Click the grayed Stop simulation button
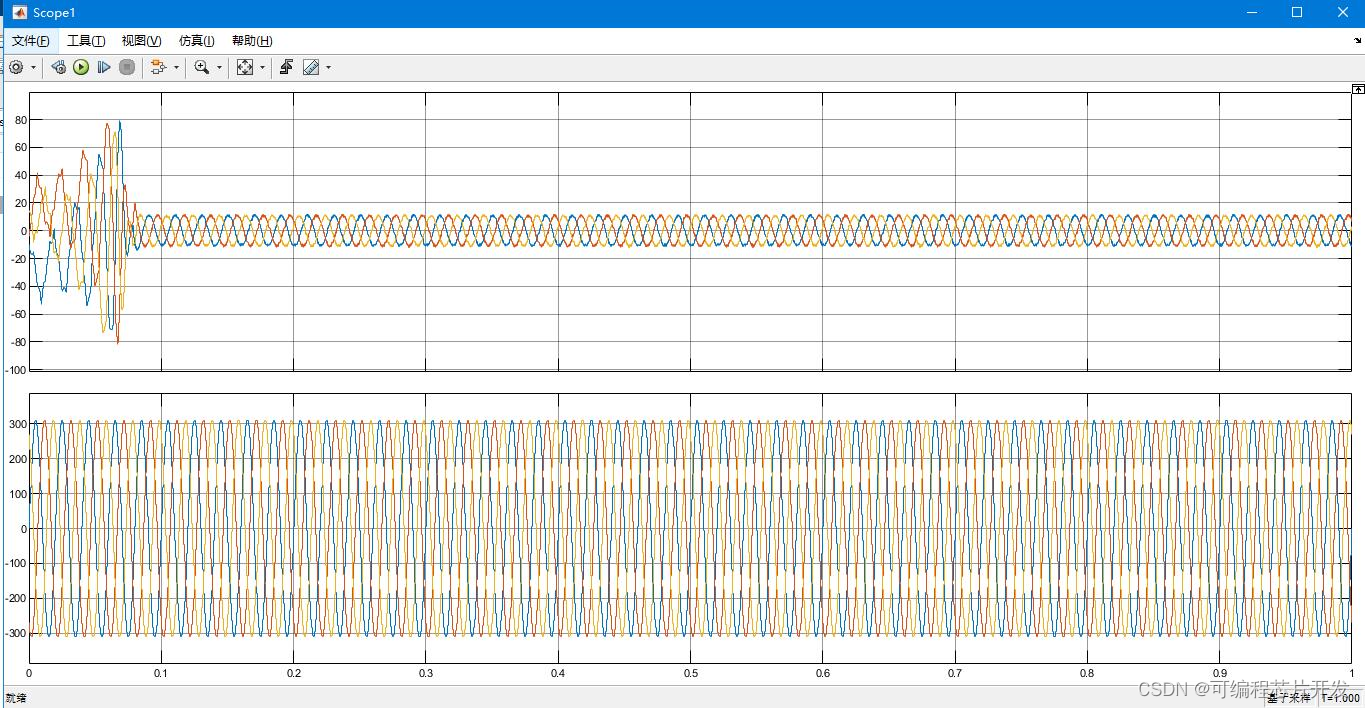Screen dimensions: 1365x708 (x=127, y=67)
